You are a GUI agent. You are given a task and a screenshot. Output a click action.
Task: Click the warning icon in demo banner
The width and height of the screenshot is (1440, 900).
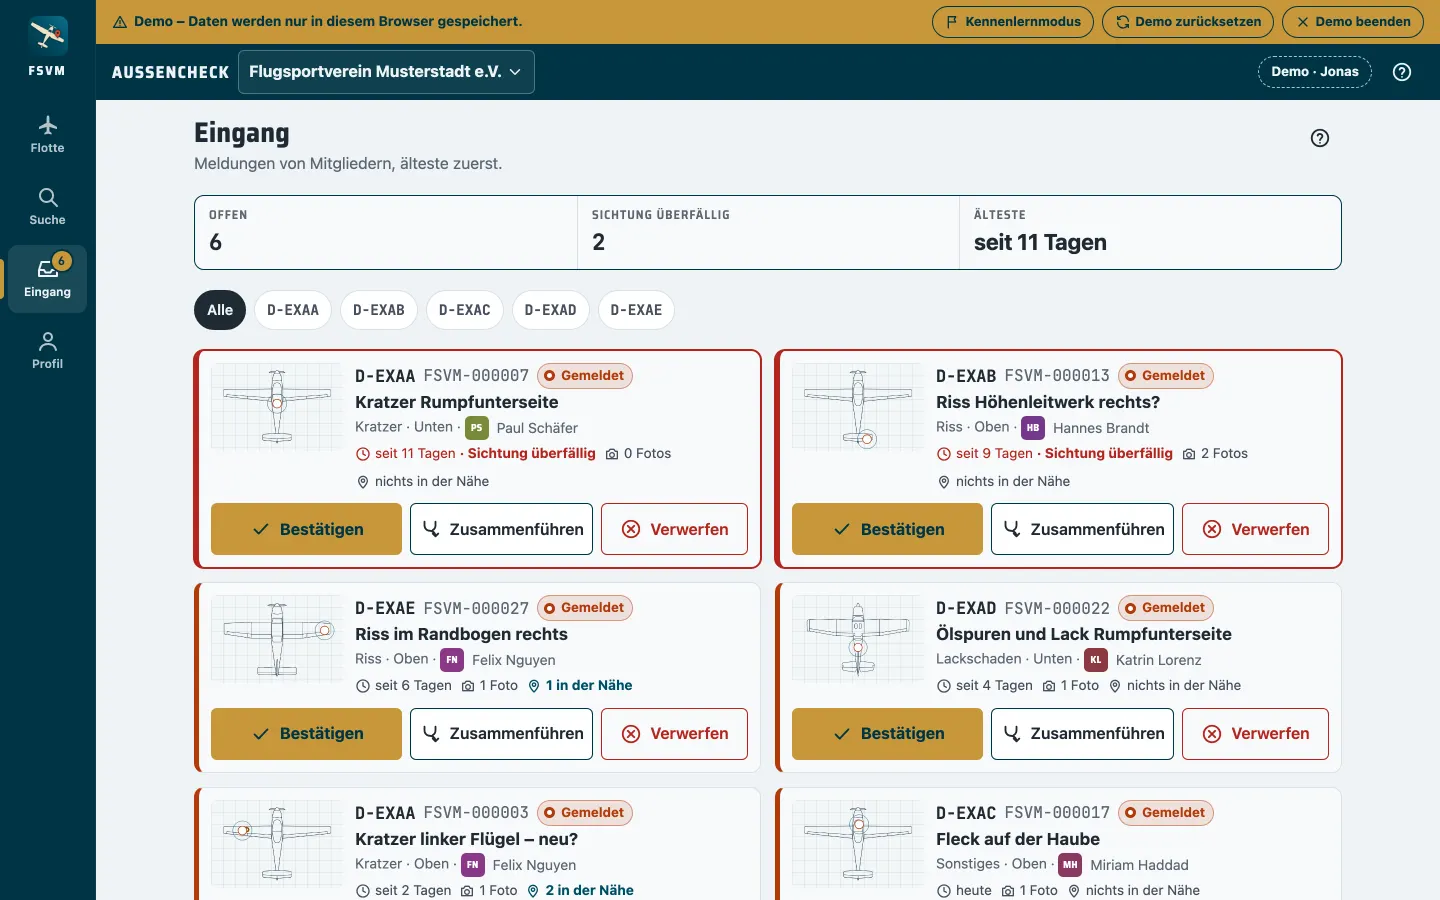coord(120,22)
